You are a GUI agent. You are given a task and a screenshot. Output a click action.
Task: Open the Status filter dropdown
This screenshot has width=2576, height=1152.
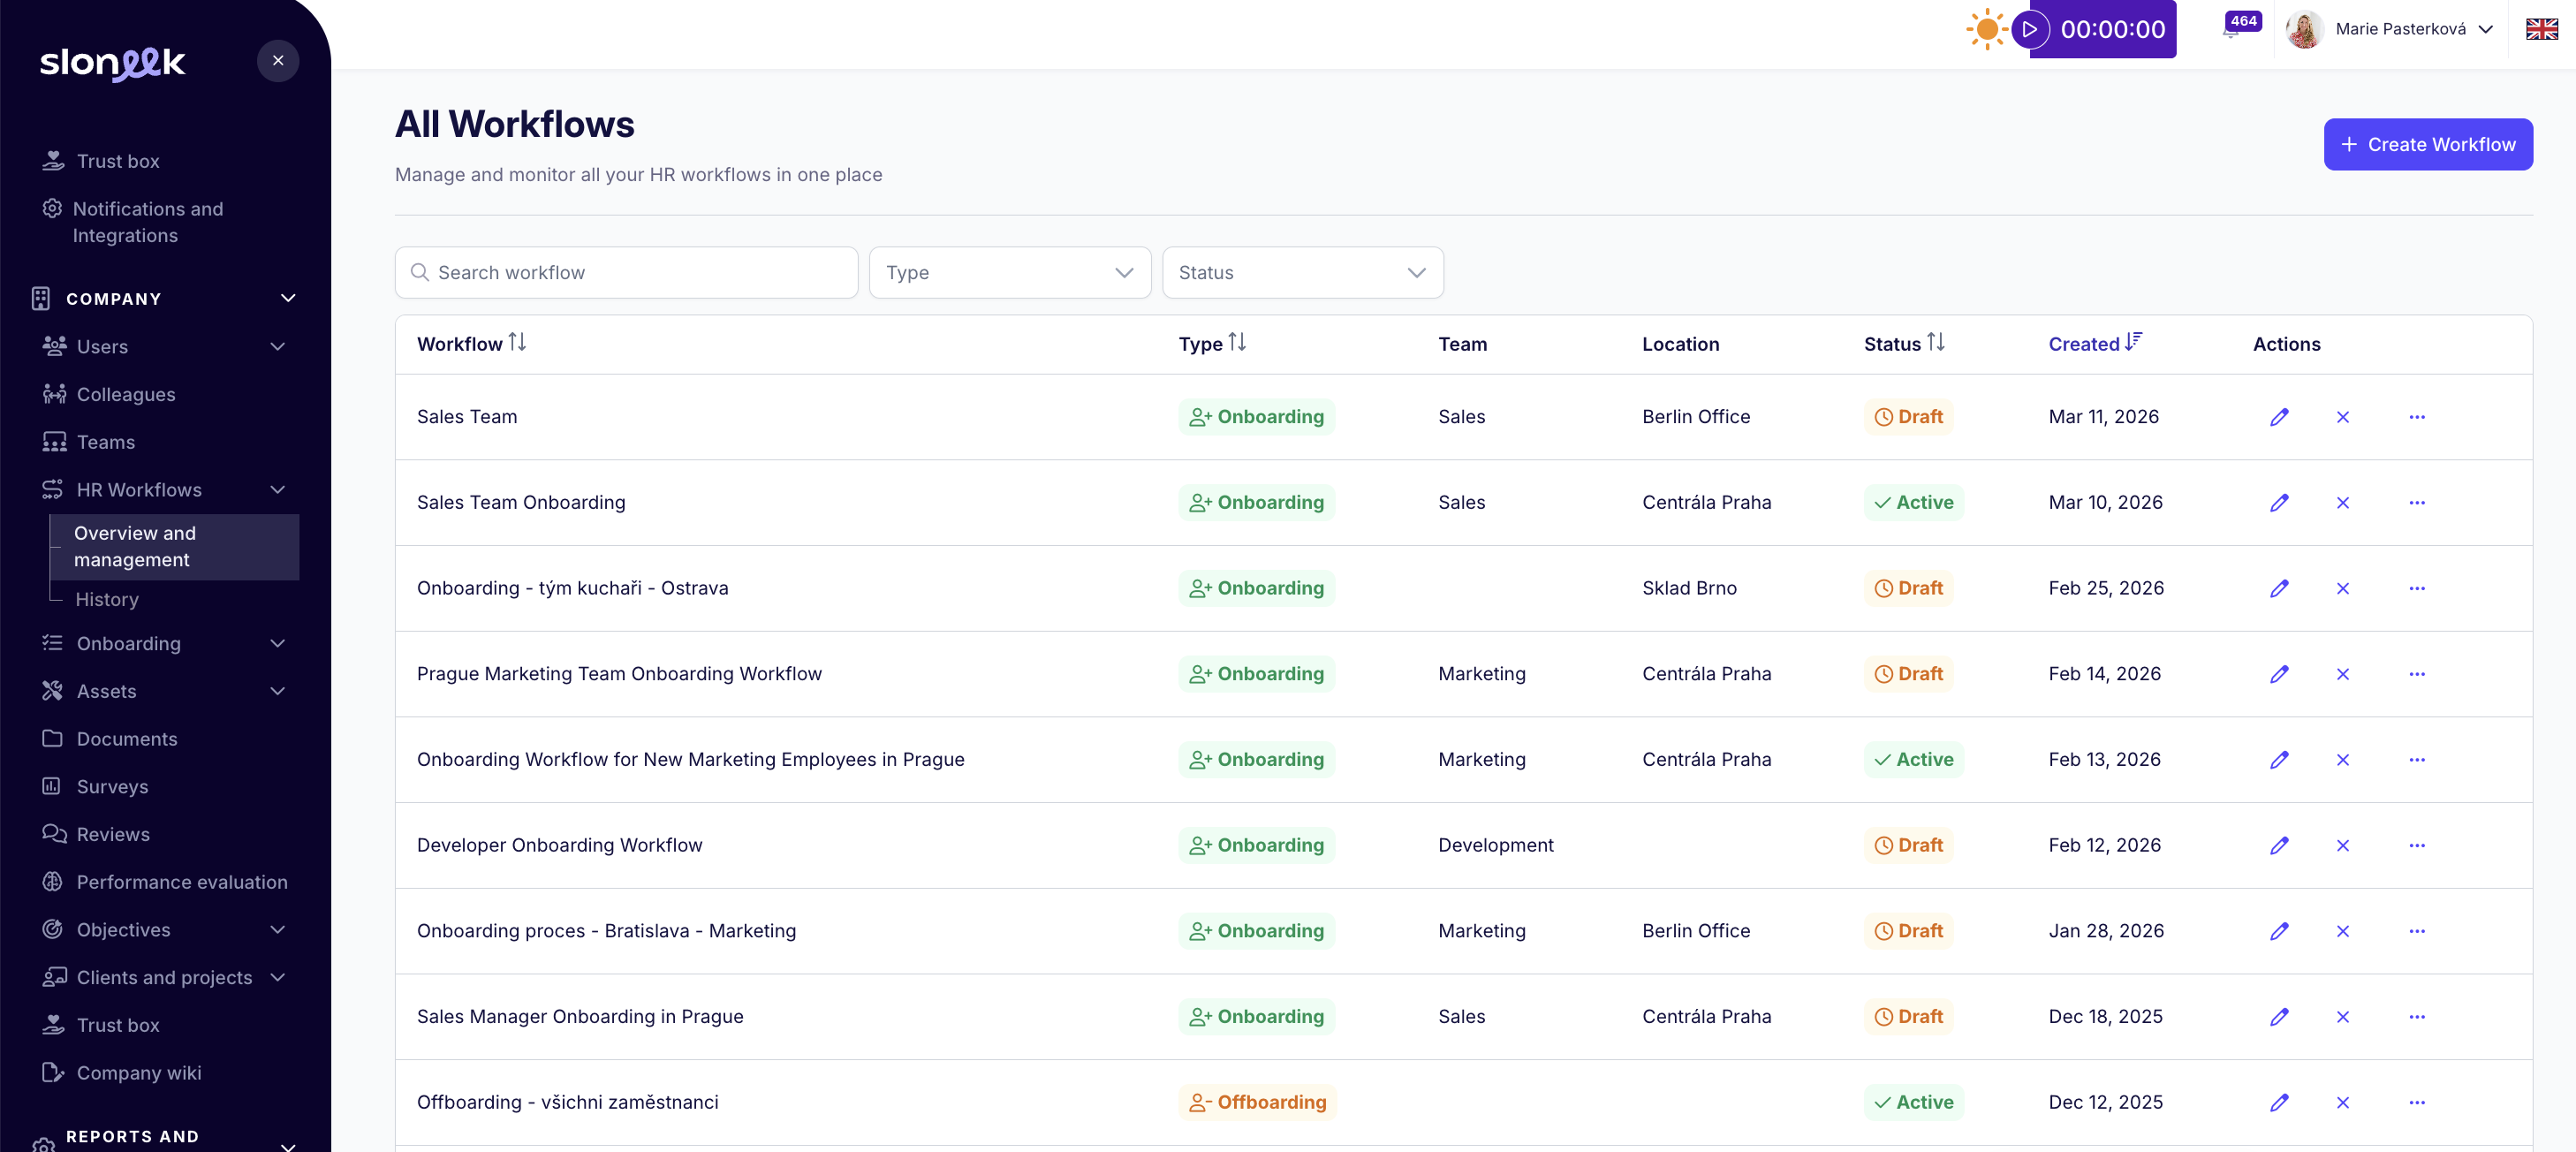(1302, 273)
